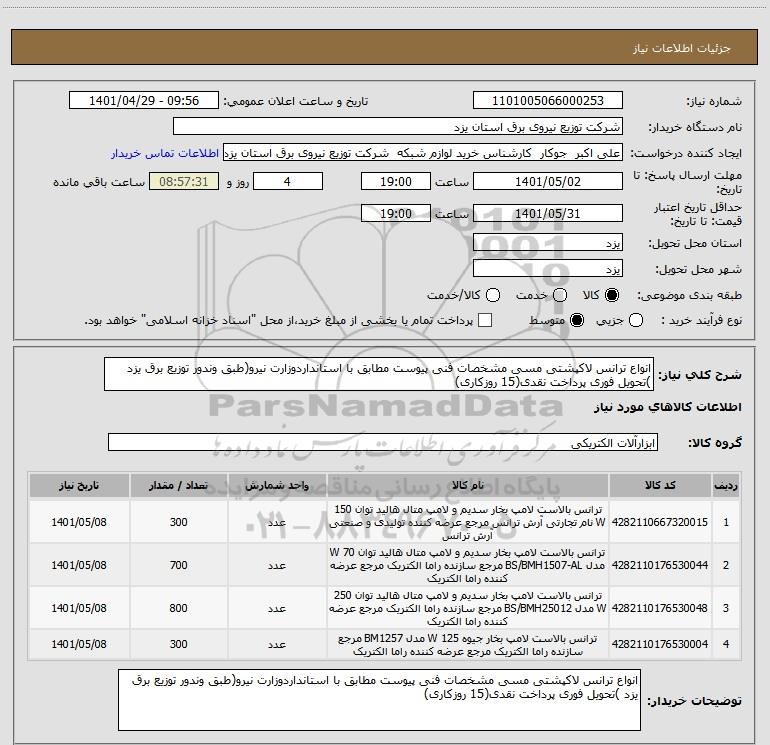Select the کالا radio button

pos(612,295)
